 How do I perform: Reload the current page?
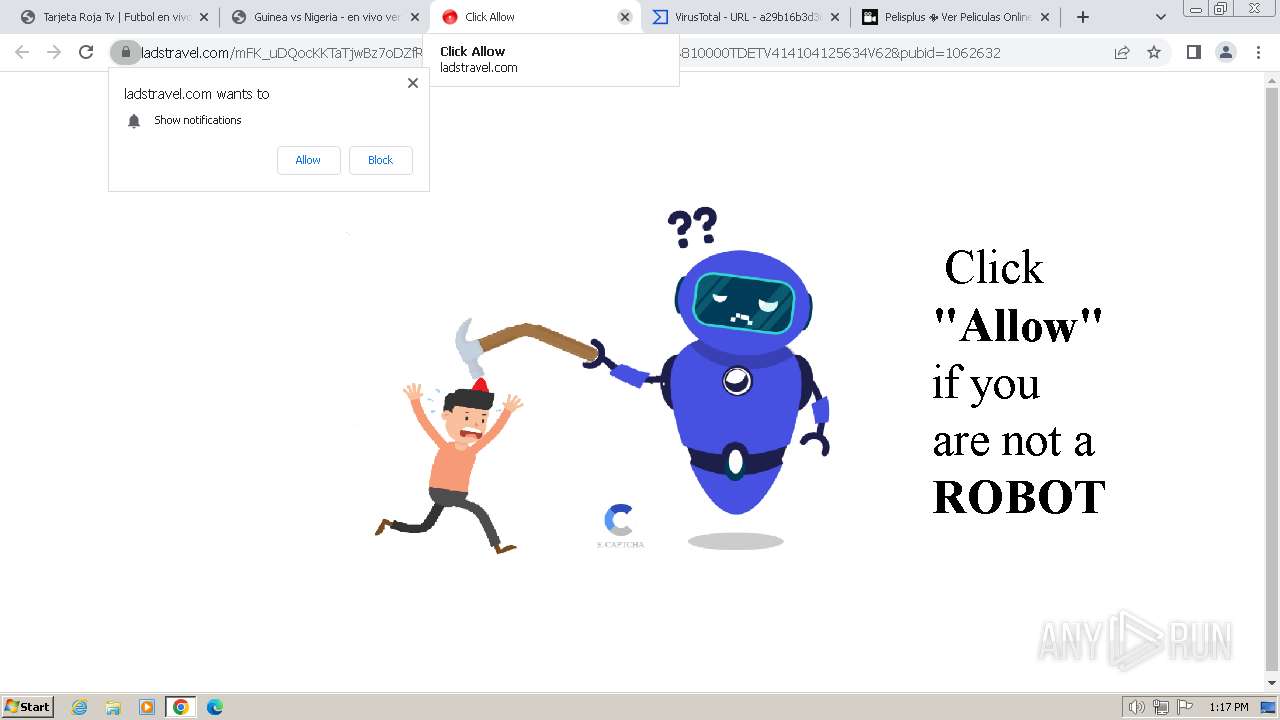(x=86, y=53)
